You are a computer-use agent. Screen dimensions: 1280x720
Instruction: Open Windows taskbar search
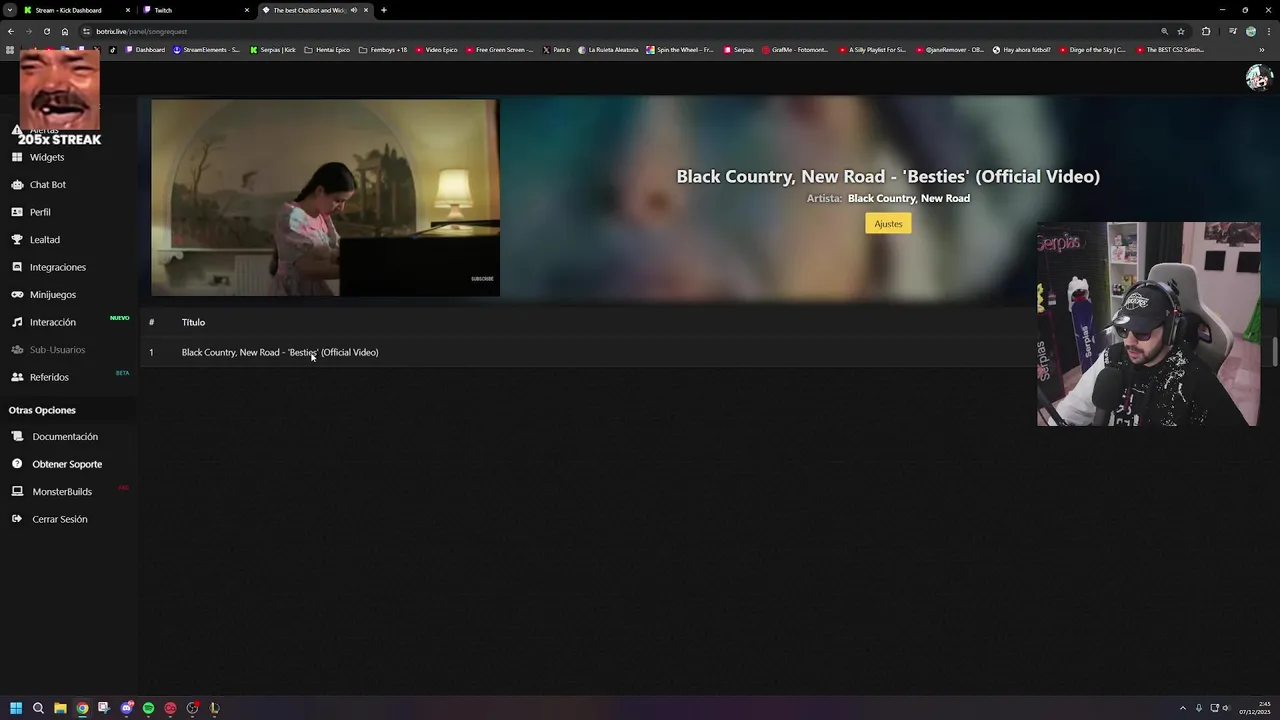[38, 708]
